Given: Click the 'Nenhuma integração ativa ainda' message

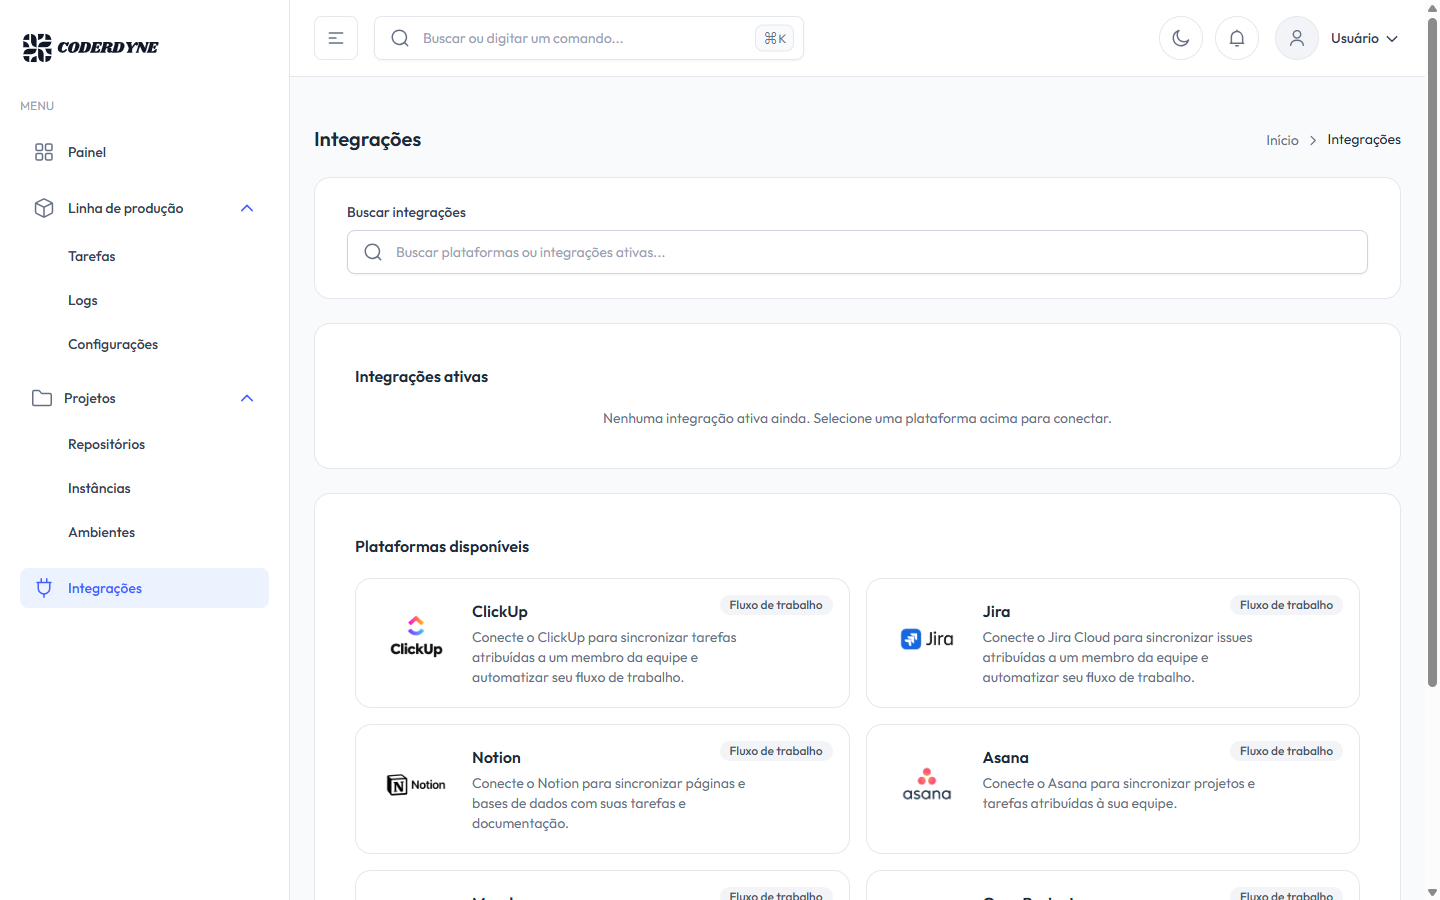Looking at the screenshot, I should tap(857, 418).
